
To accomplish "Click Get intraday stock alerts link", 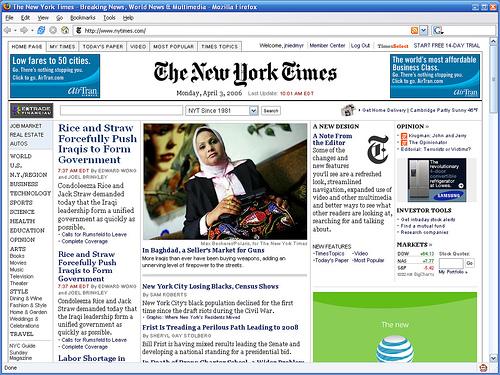I will click(x=428, y=220).
